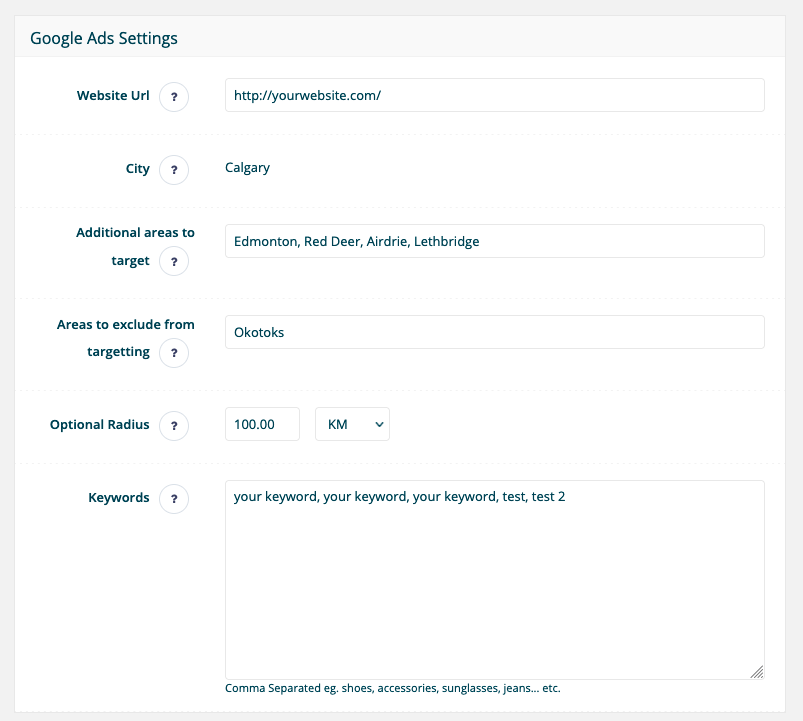Select the Optional Radius label
This screenshot has width=803, height=721.
click(100, 425)
